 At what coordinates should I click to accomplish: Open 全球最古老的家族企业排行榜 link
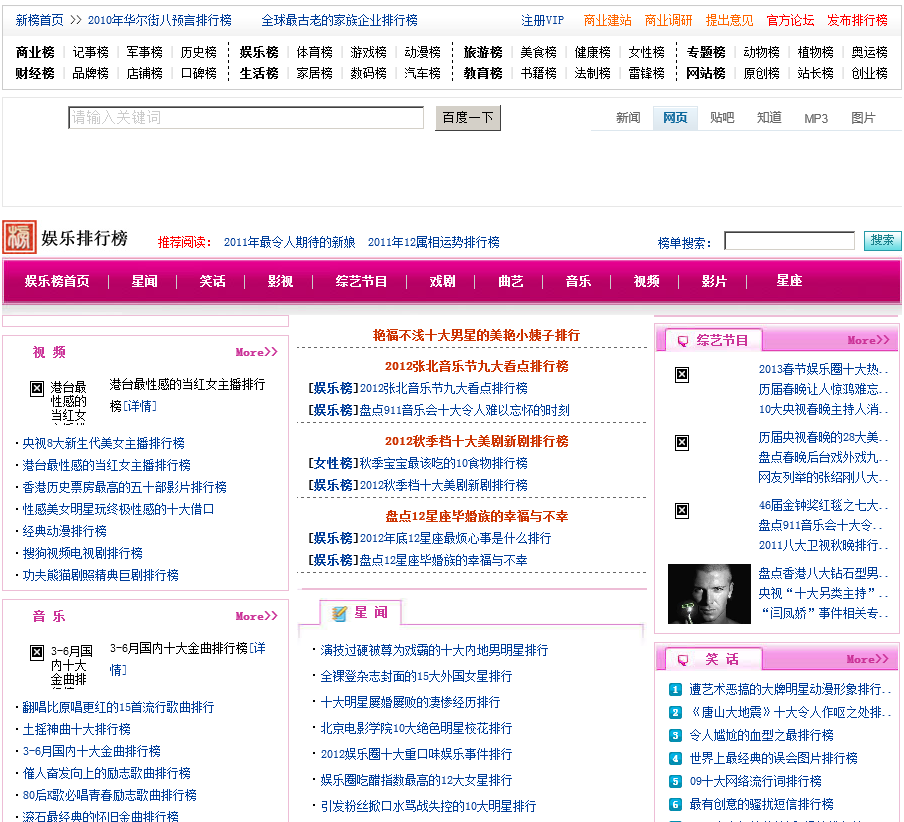[340, 21]
